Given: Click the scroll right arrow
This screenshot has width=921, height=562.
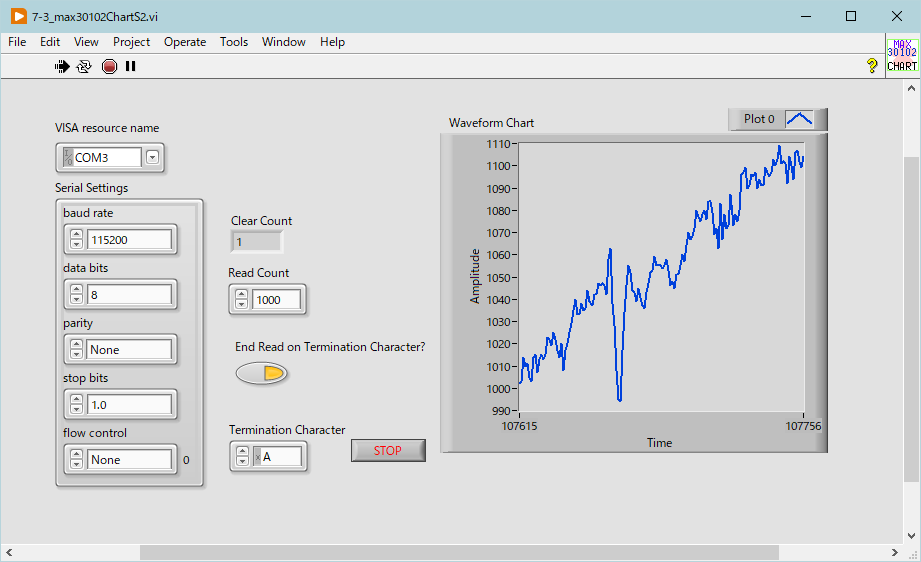Looking at the screenshot, I should coord(895,553).
